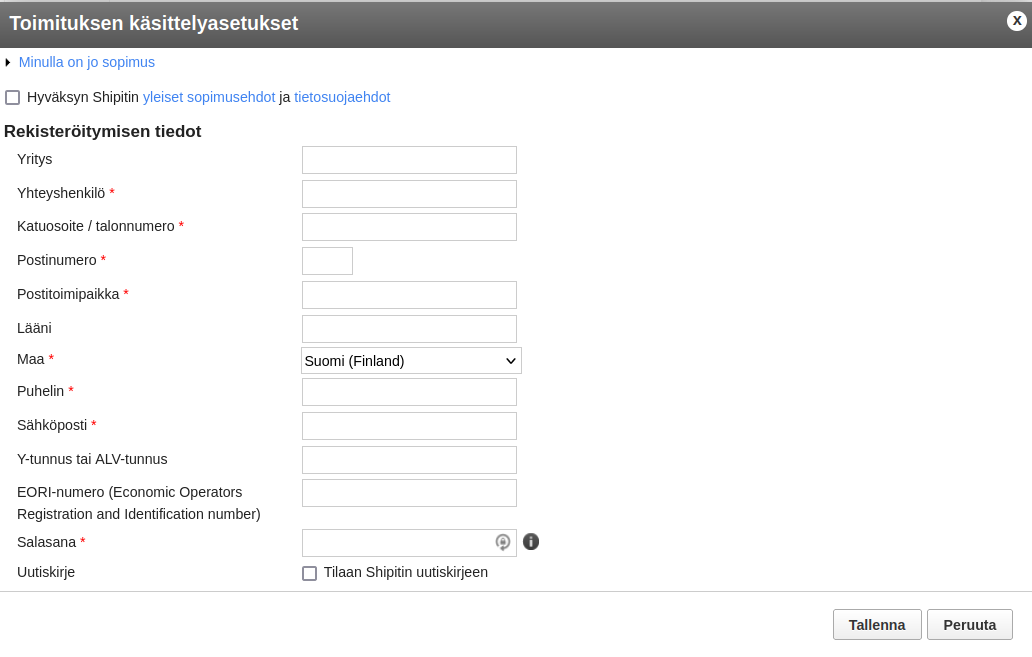Screen dimensions: 1032x657
Task: Select the Puhelin input field
Action: pyautogui.click(x=409, y=392)
